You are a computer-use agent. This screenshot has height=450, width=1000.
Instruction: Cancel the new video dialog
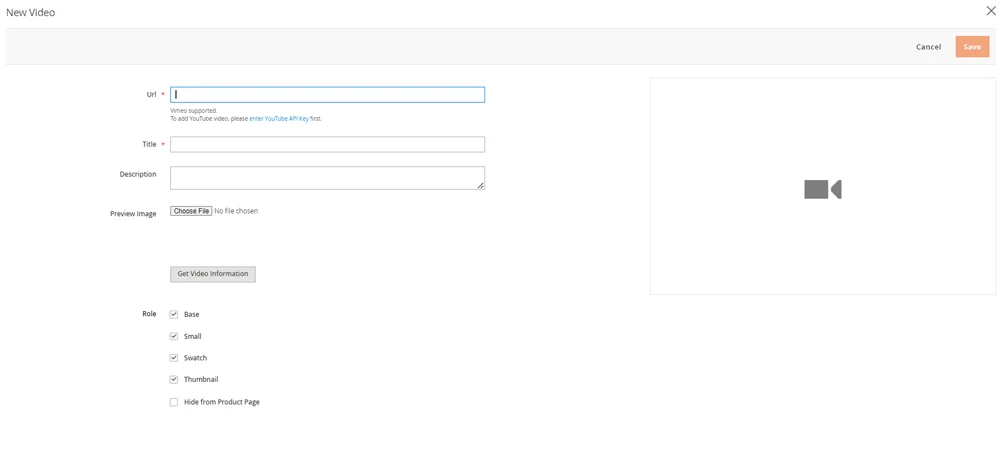point(928,47)
